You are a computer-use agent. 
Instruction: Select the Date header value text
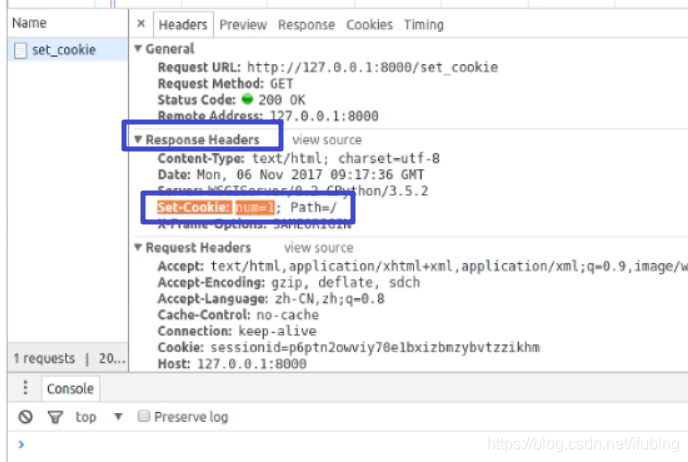click(x=310, y=174)
